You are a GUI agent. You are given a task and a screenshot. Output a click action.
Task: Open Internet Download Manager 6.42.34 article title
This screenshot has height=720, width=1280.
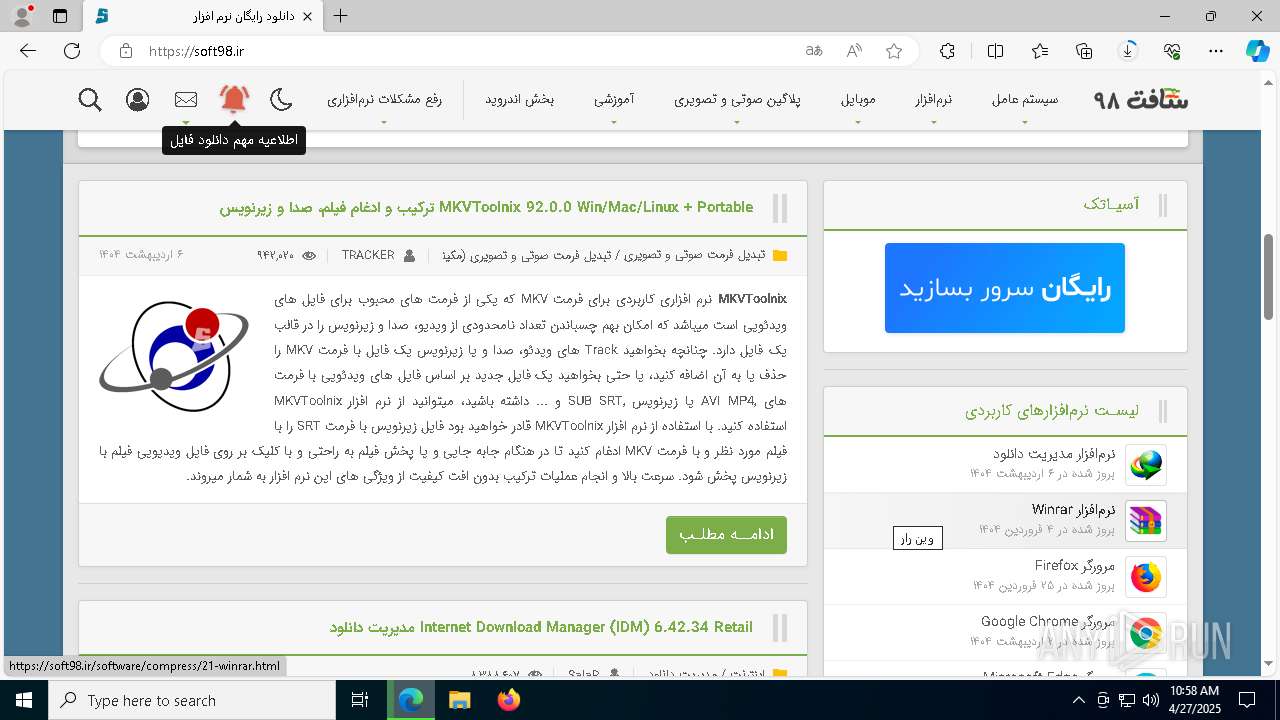pyautogui.click(x=541, y=627)
